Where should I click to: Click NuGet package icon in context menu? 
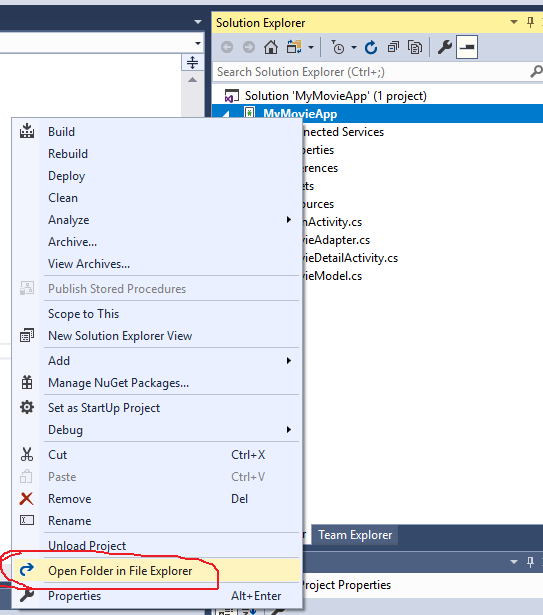coord(27,382)
